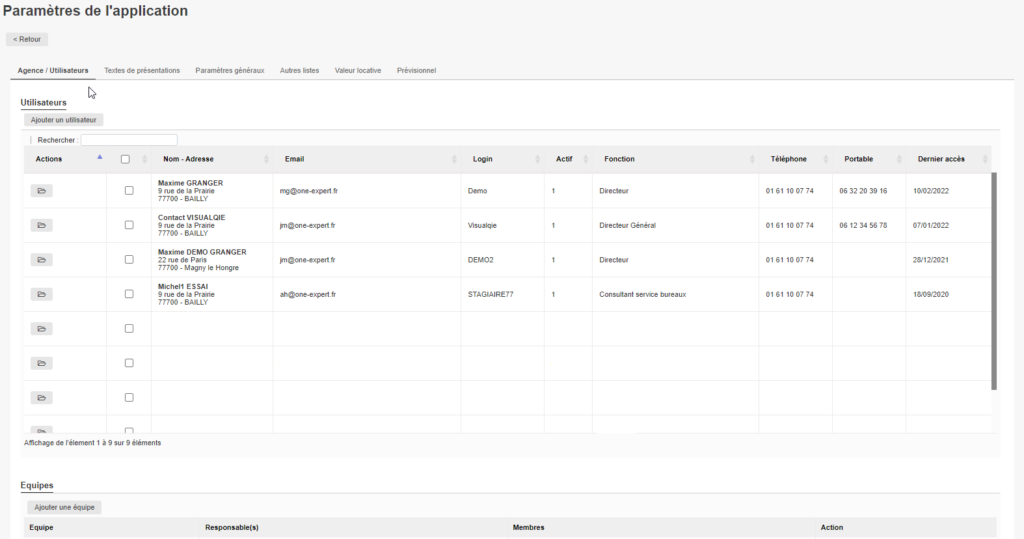Check the box for Maxime GRANGER
The height and width of the screenshot is (539, 1024).
click(129, 190)
